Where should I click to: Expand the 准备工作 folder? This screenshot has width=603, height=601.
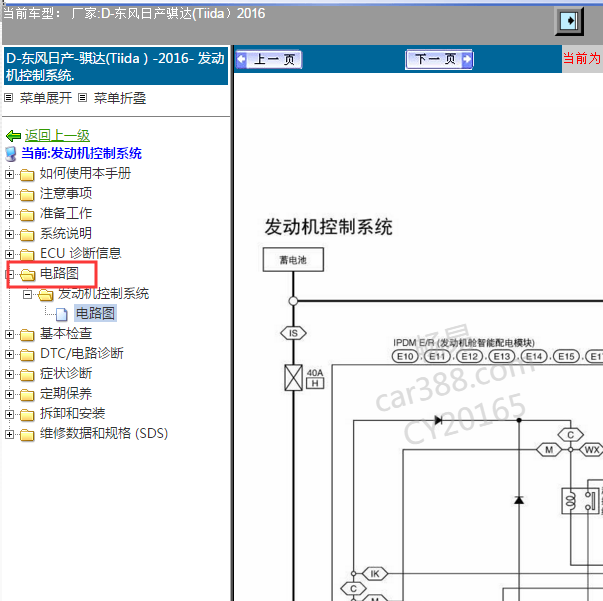pos(10,215)
